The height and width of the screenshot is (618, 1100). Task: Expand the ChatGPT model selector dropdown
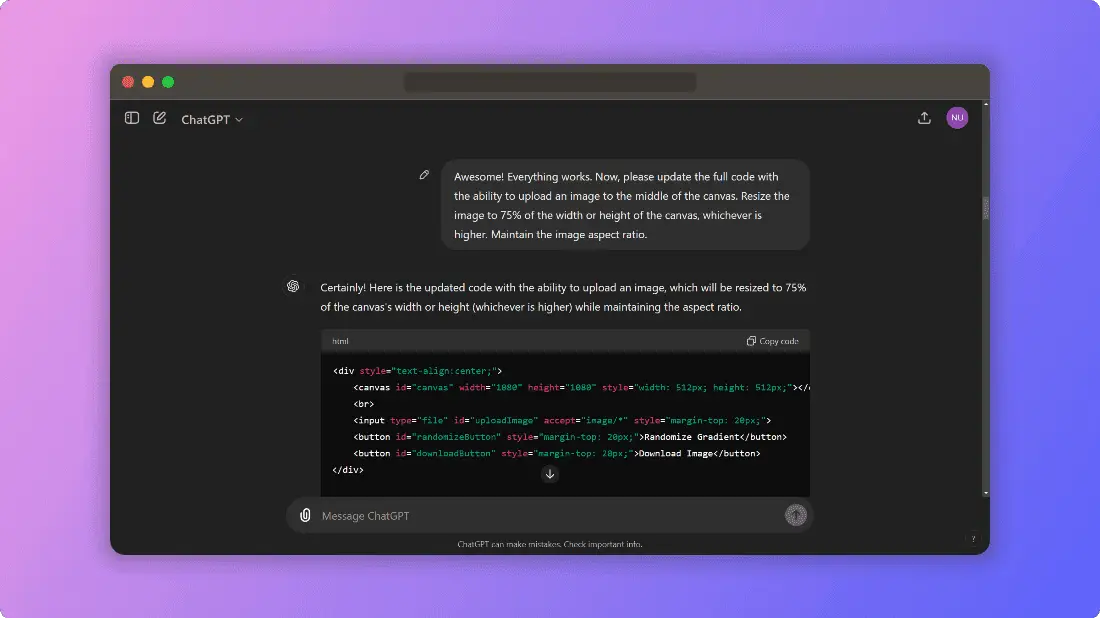[212, 119]
